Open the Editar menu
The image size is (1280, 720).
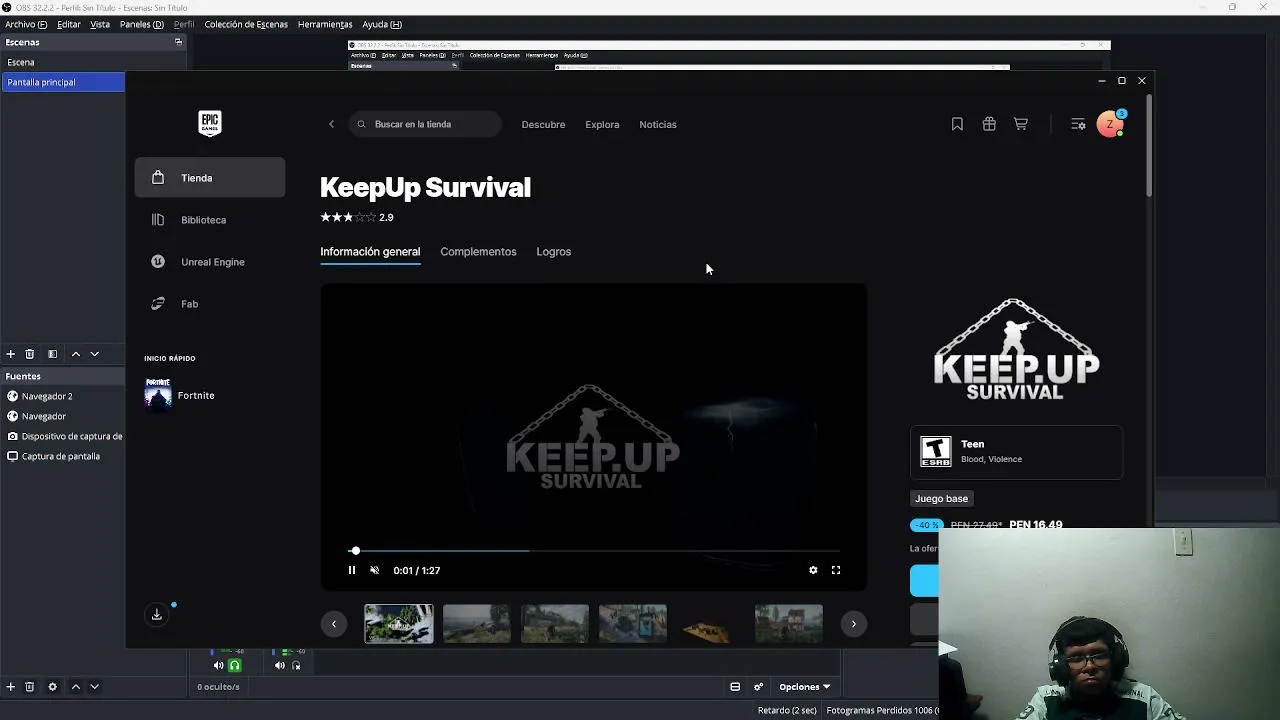click(x=69, y=24)
